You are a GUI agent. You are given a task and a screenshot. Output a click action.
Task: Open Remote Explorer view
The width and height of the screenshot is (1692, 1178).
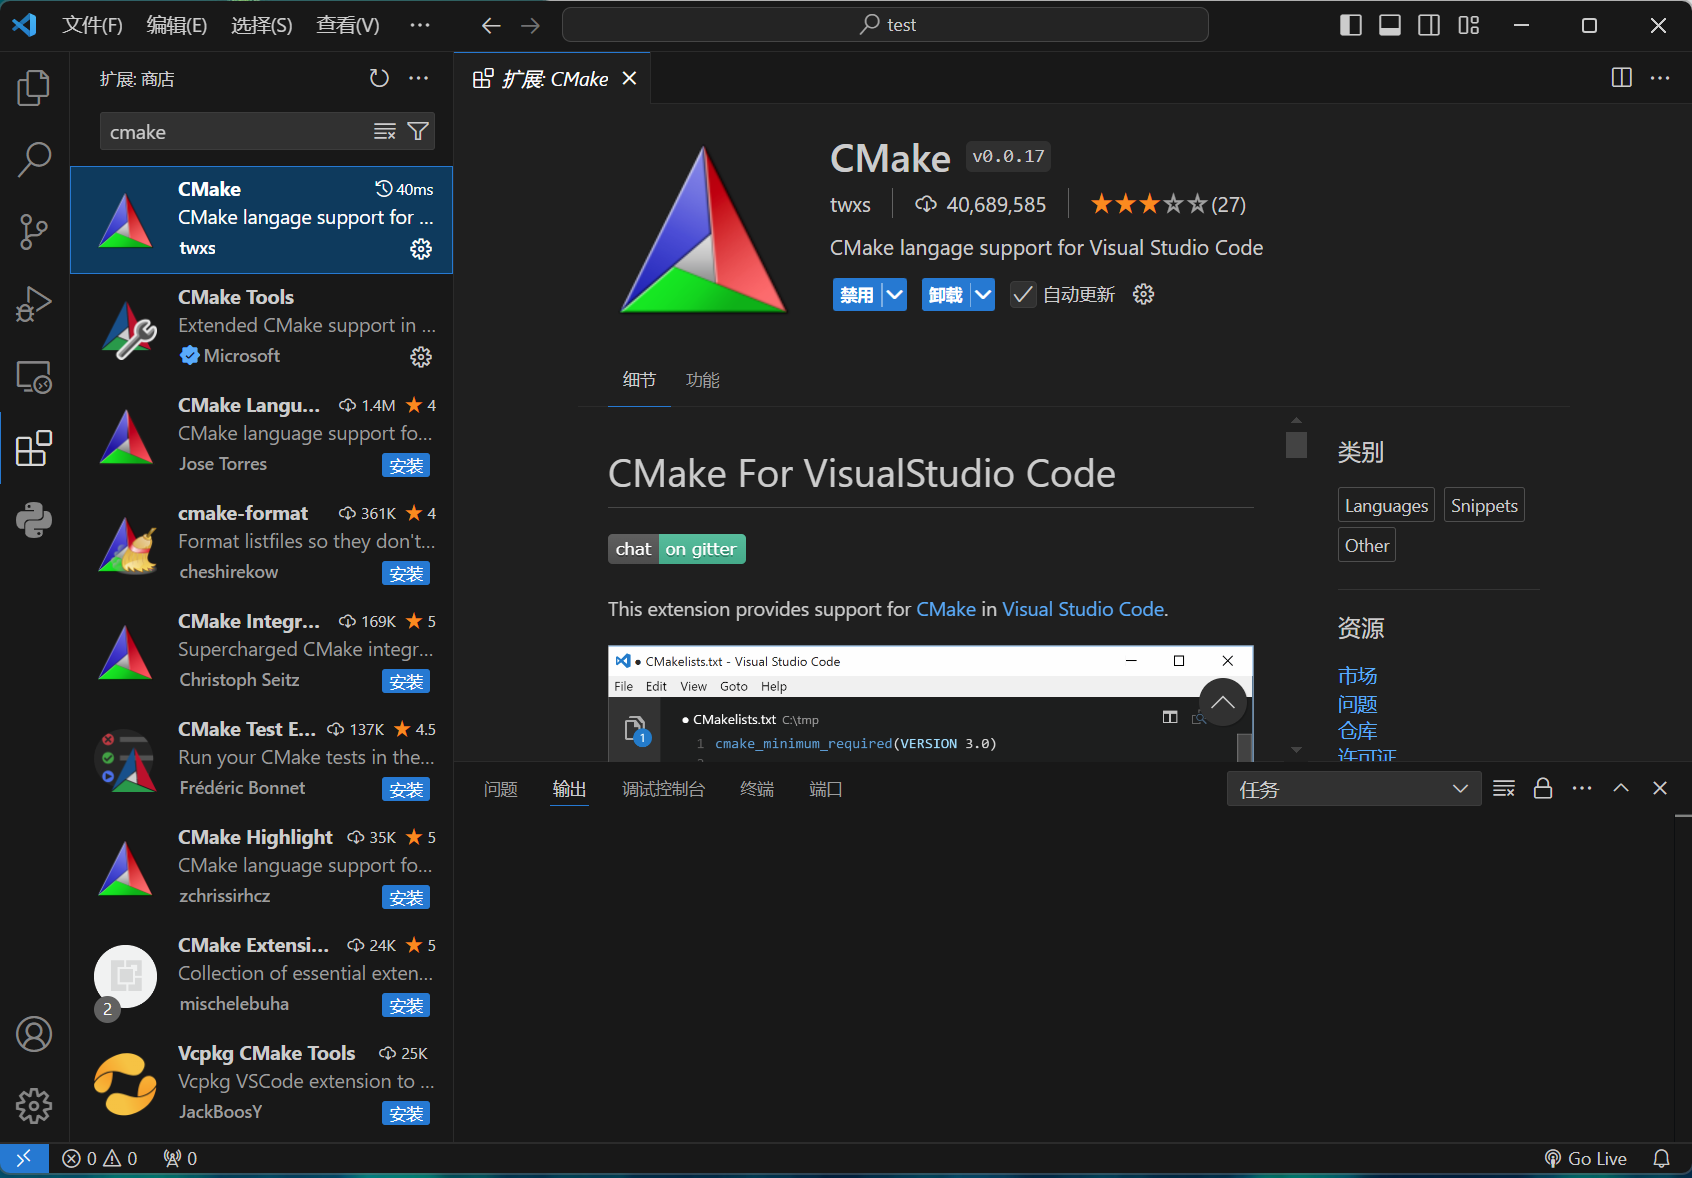34,377
